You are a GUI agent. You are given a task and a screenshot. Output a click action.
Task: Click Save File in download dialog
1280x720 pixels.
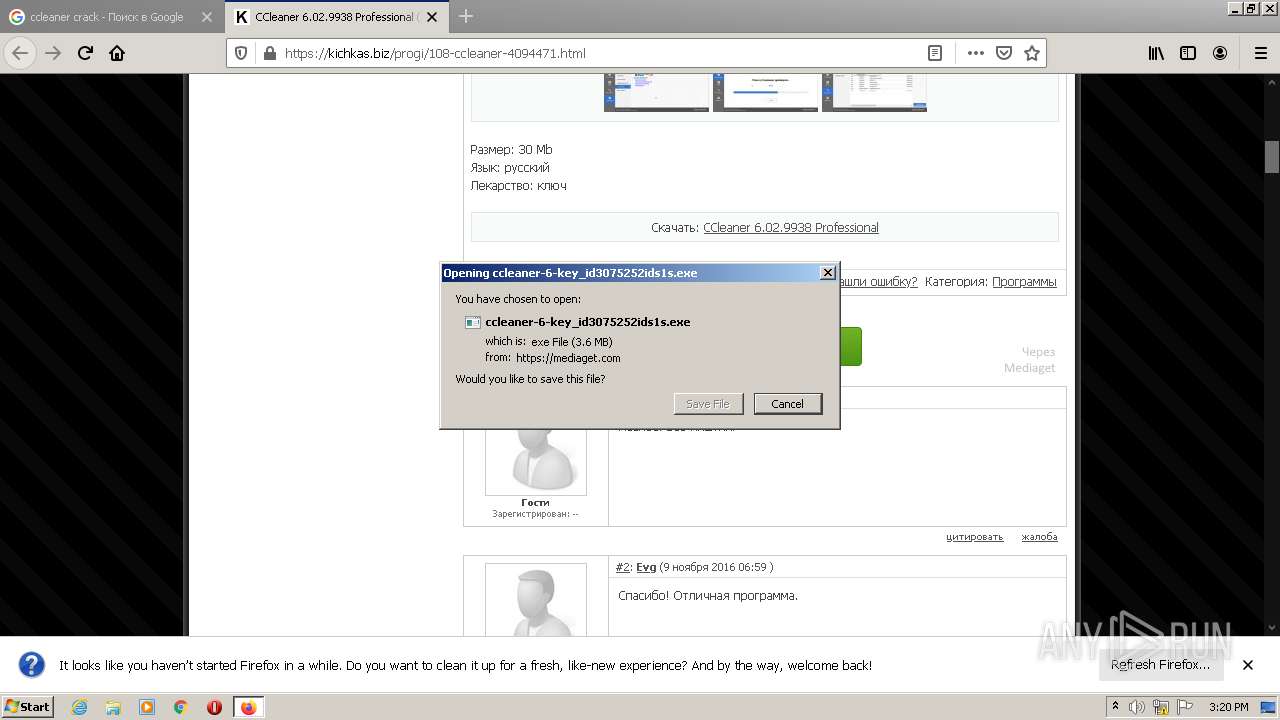click(x=708, y=403)
